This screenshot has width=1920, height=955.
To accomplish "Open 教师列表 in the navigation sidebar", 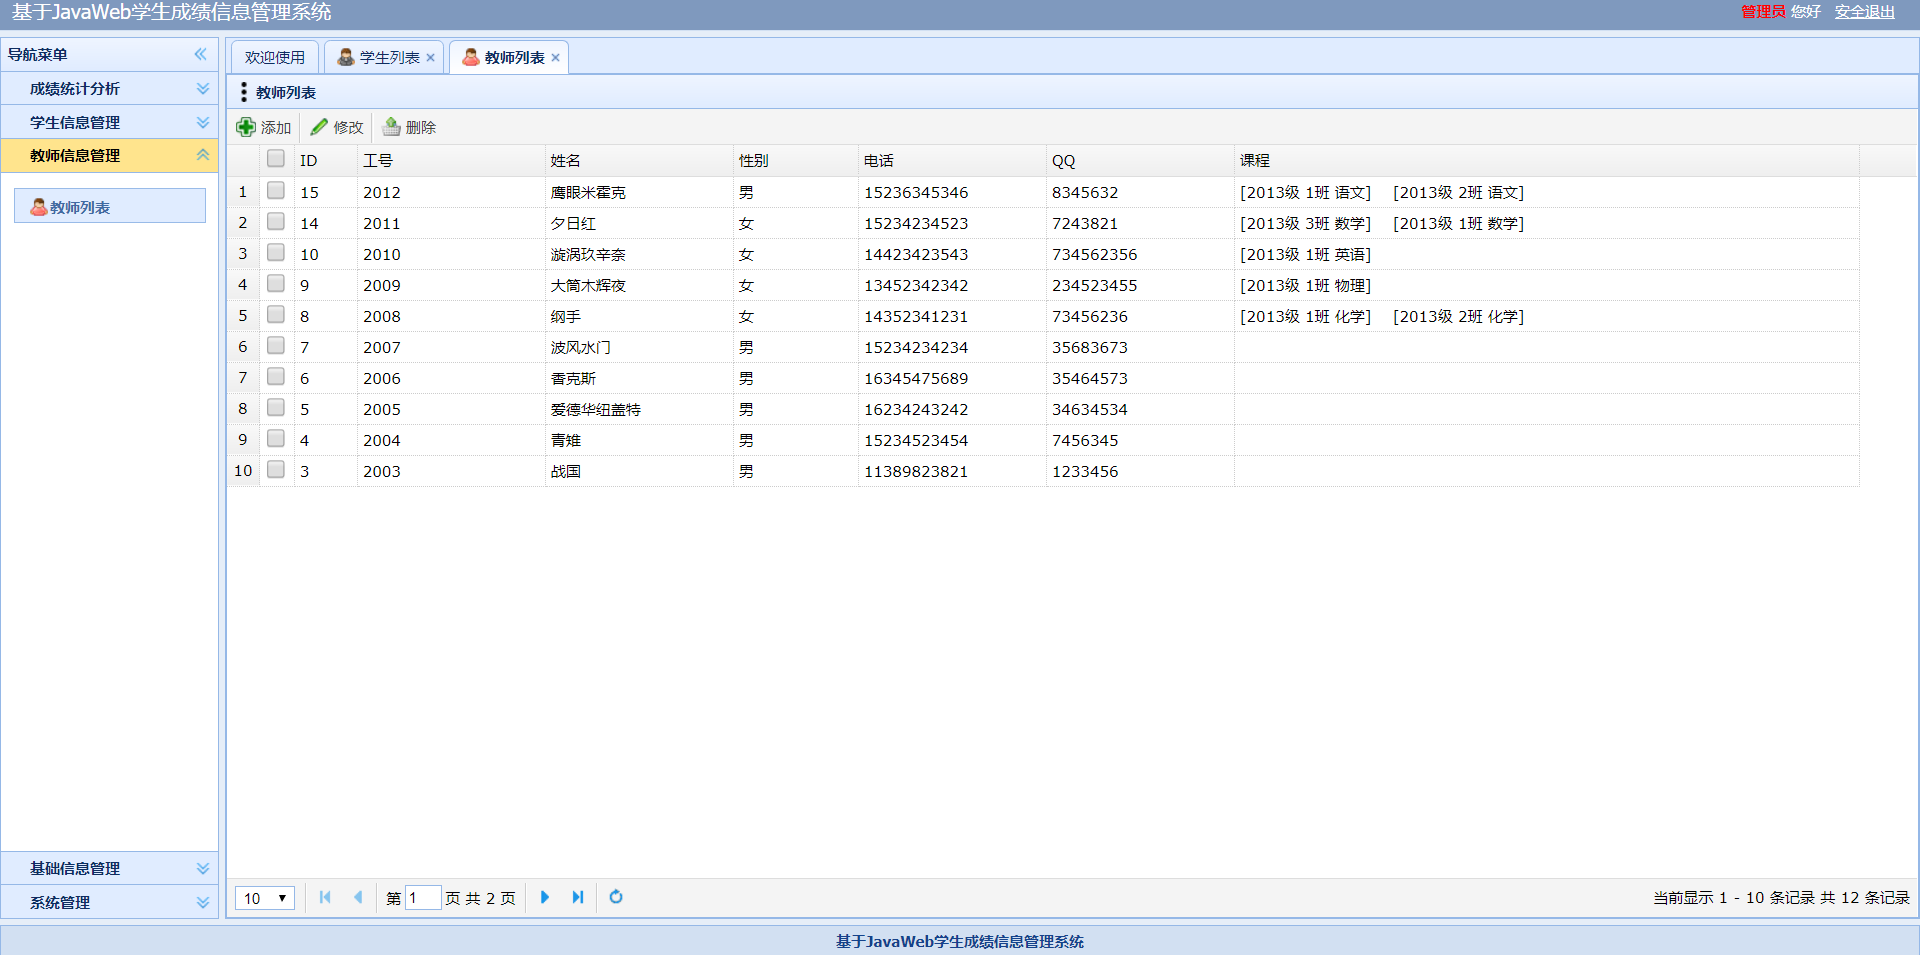I will [110, 206].
